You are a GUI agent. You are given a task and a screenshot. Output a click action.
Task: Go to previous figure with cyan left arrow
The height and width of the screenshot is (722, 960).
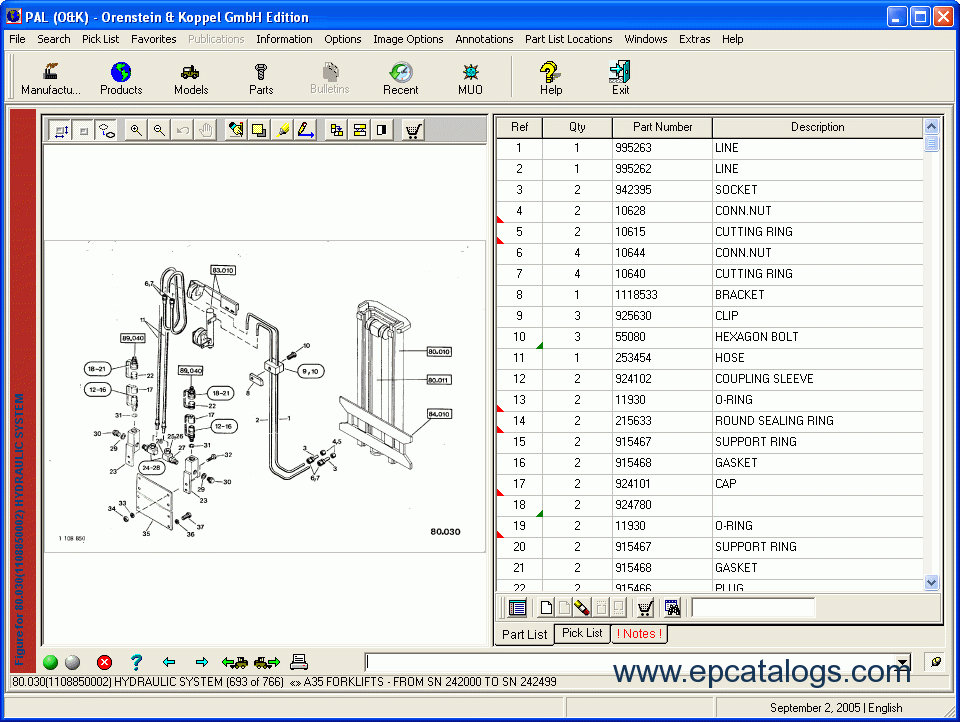(x=169, y=662)
